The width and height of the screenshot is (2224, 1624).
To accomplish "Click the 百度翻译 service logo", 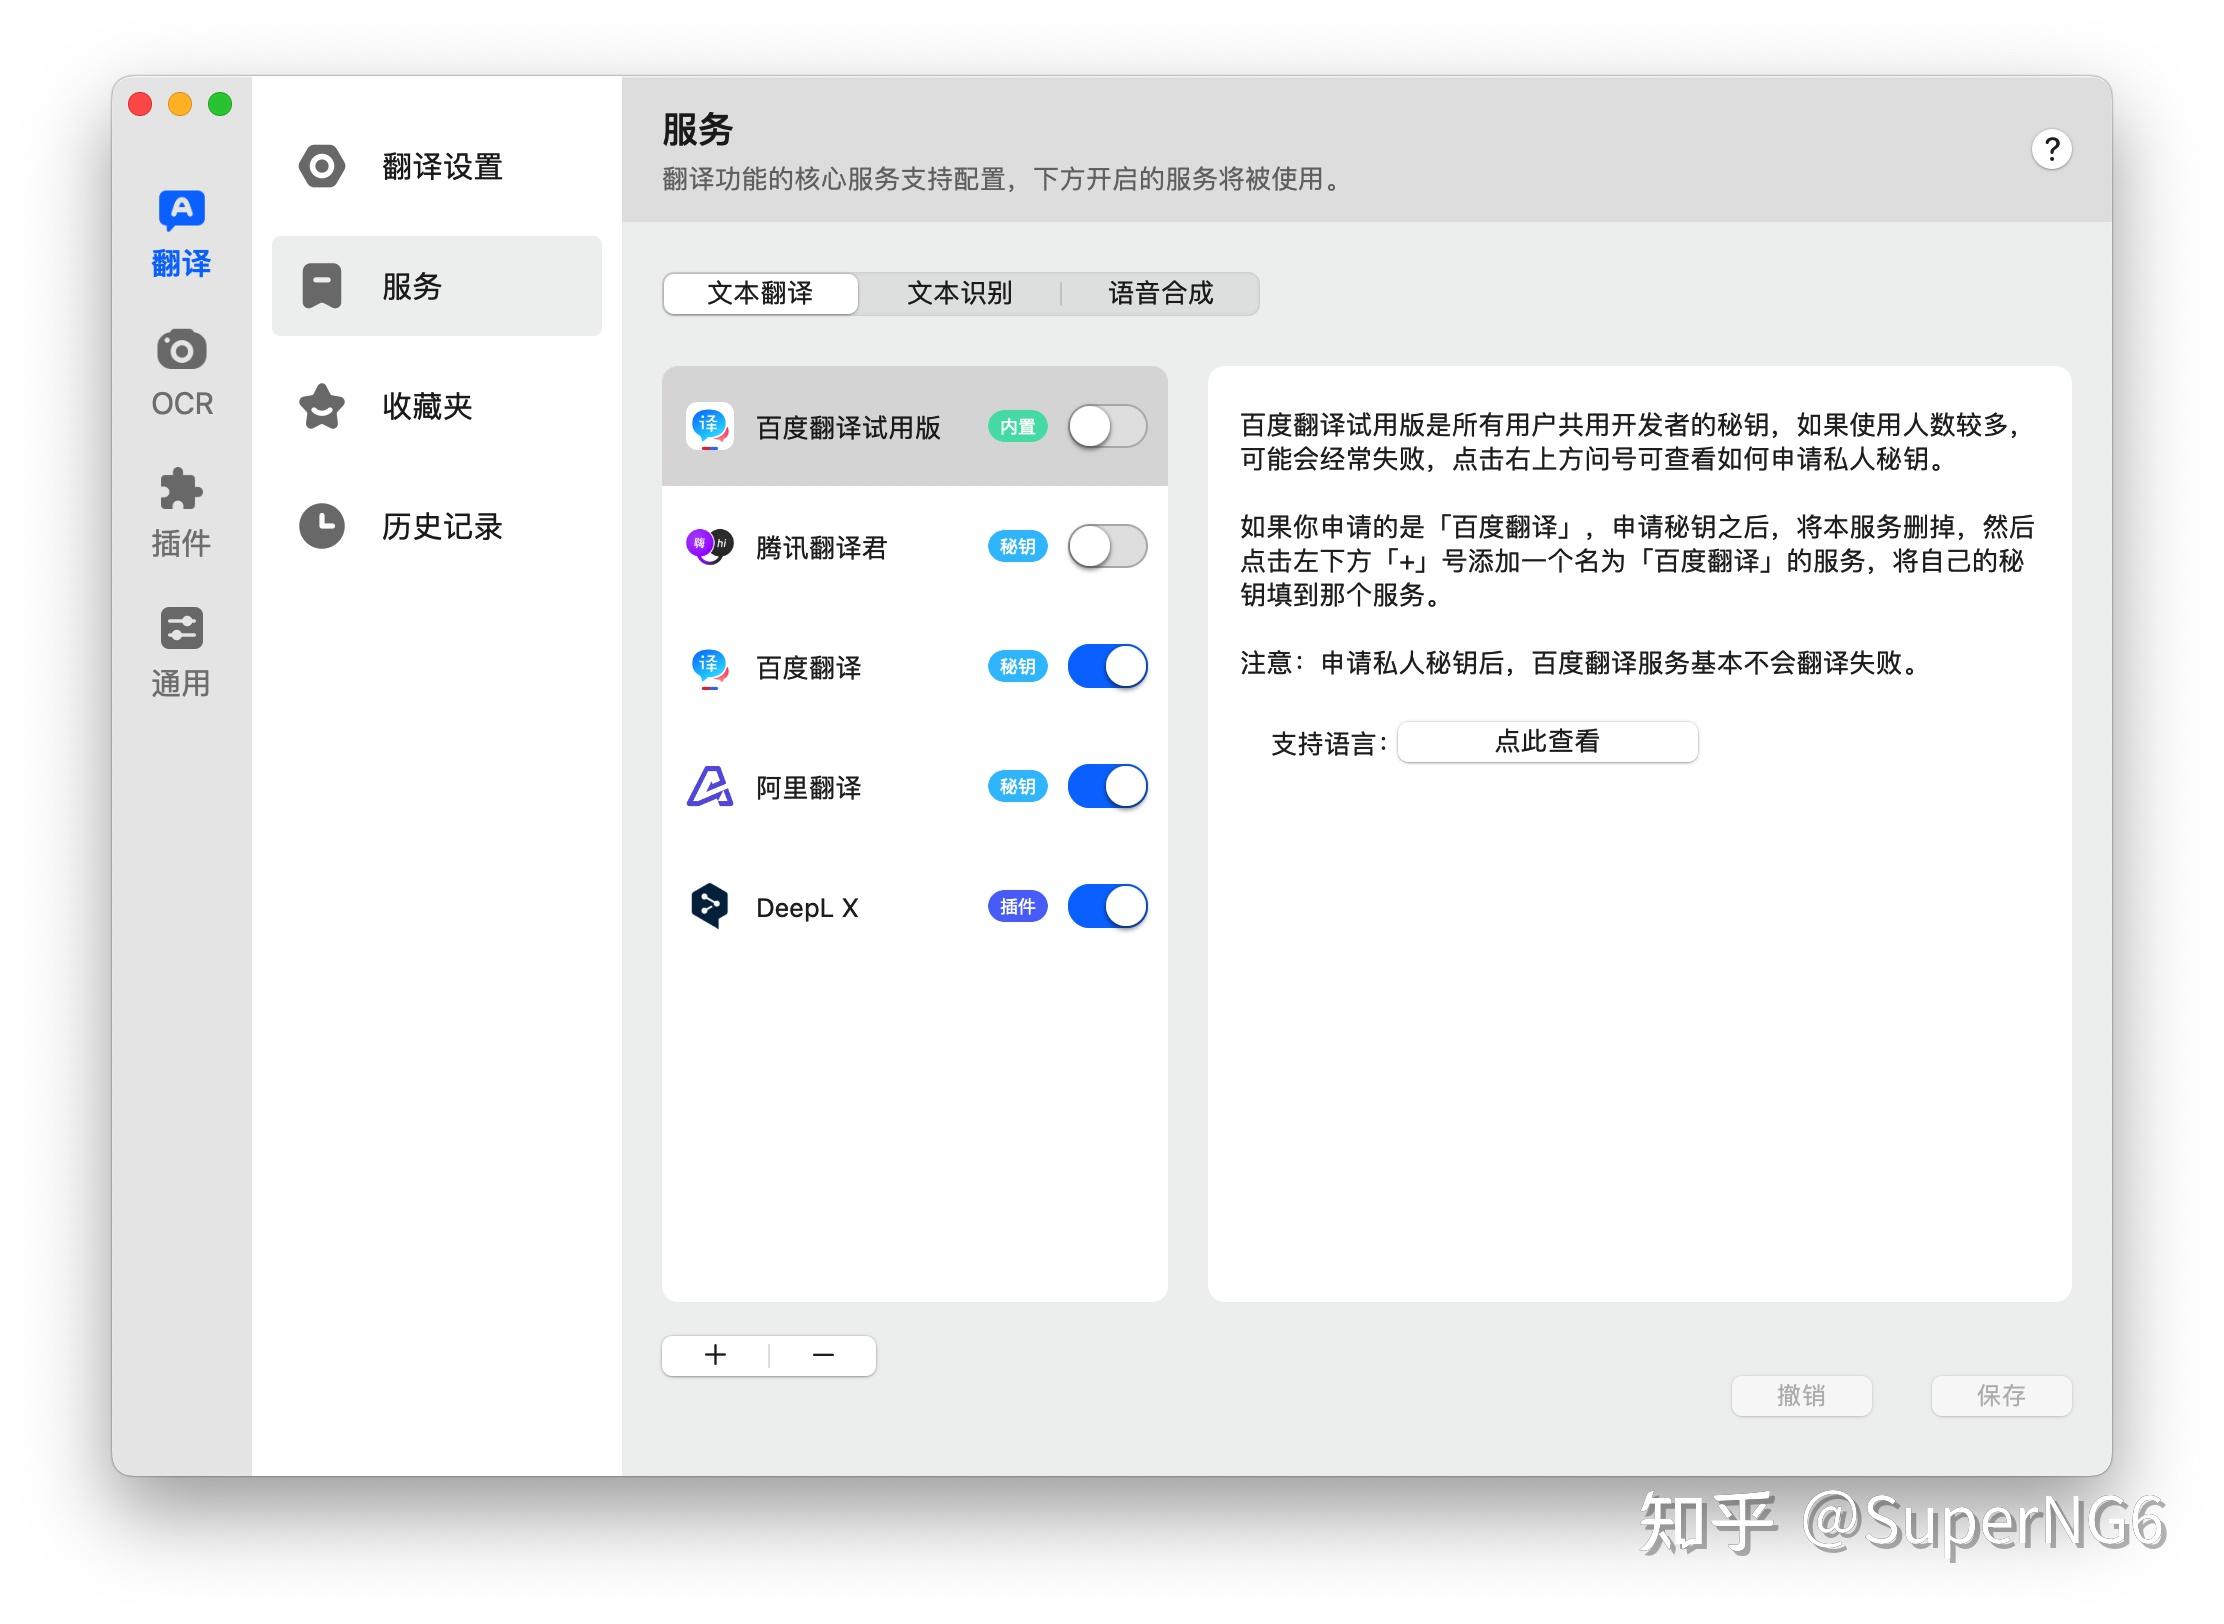I will click(710, 667).
